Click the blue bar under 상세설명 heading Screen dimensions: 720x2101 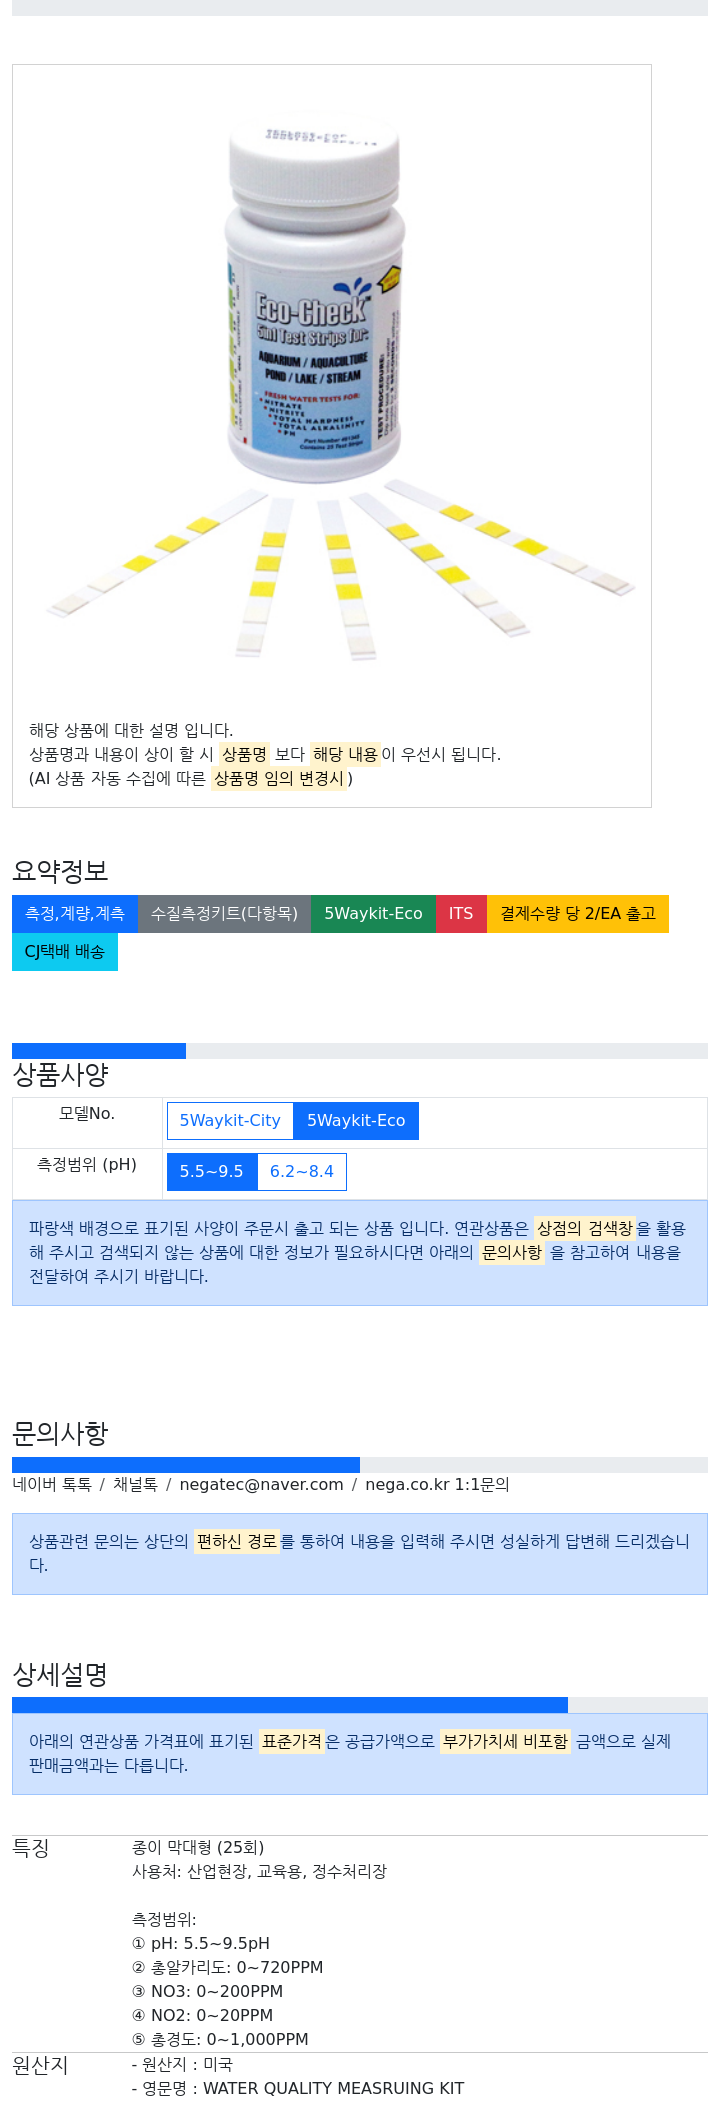pyautogui.click(x=290, y=1705)
